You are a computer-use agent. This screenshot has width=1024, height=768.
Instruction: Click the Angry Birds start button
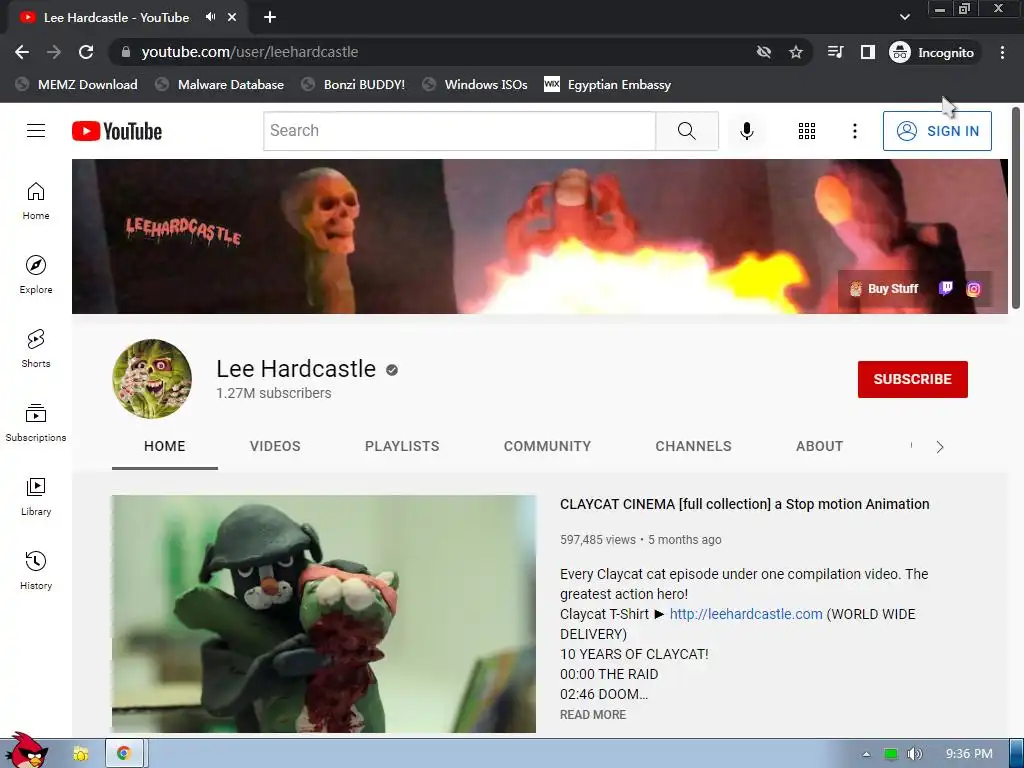pos(25,751)
